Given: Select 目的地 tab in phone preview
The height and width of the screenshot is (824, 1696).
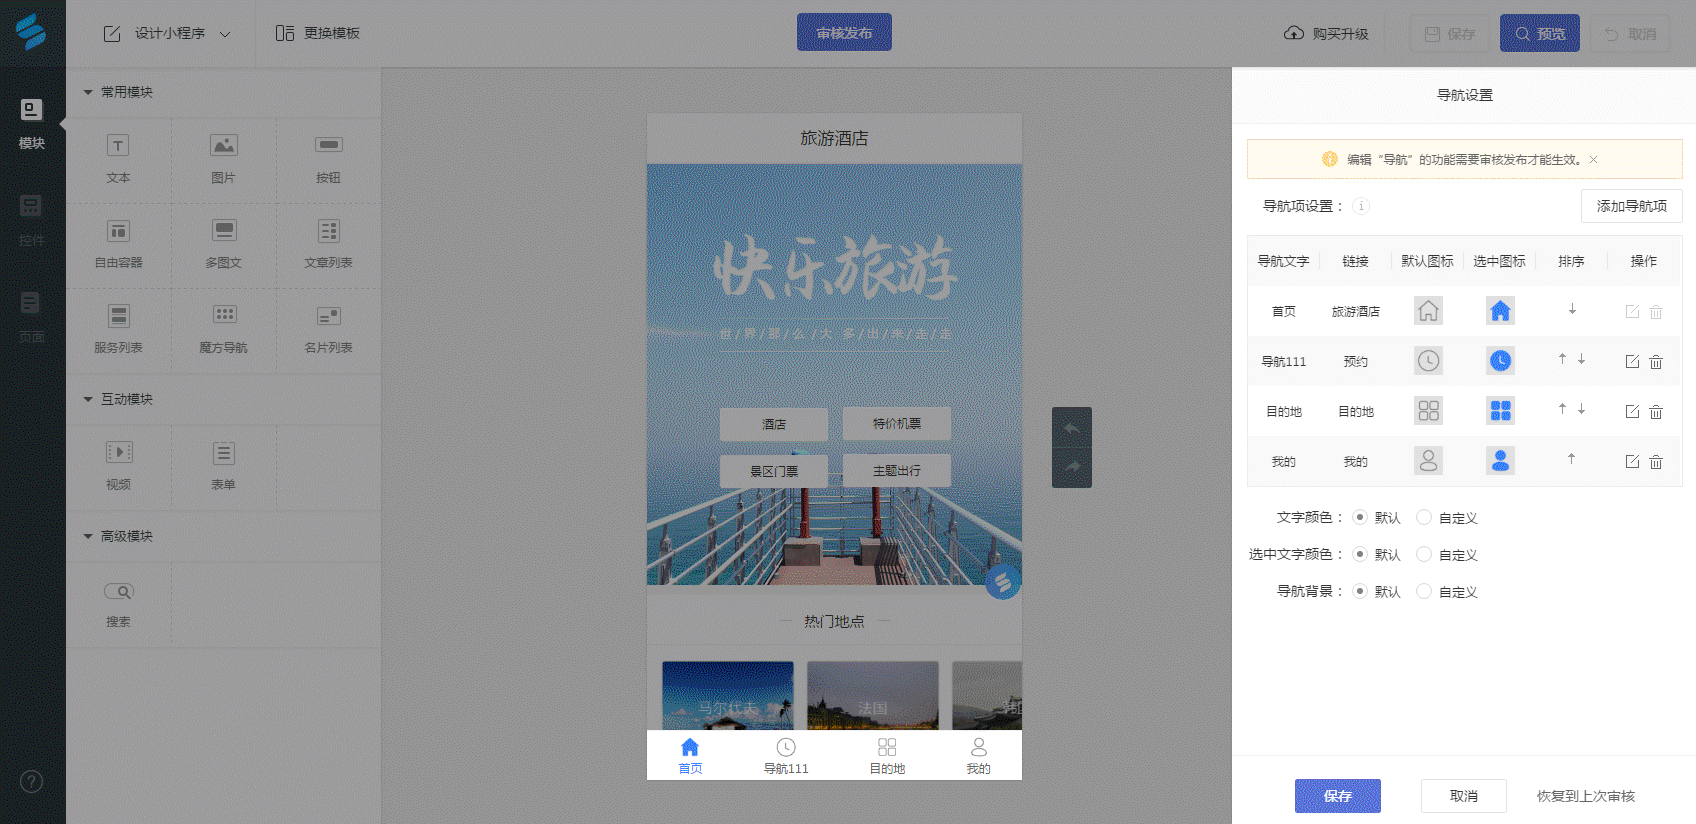Looking at the screenshot, I should click(x=887, y=756).
